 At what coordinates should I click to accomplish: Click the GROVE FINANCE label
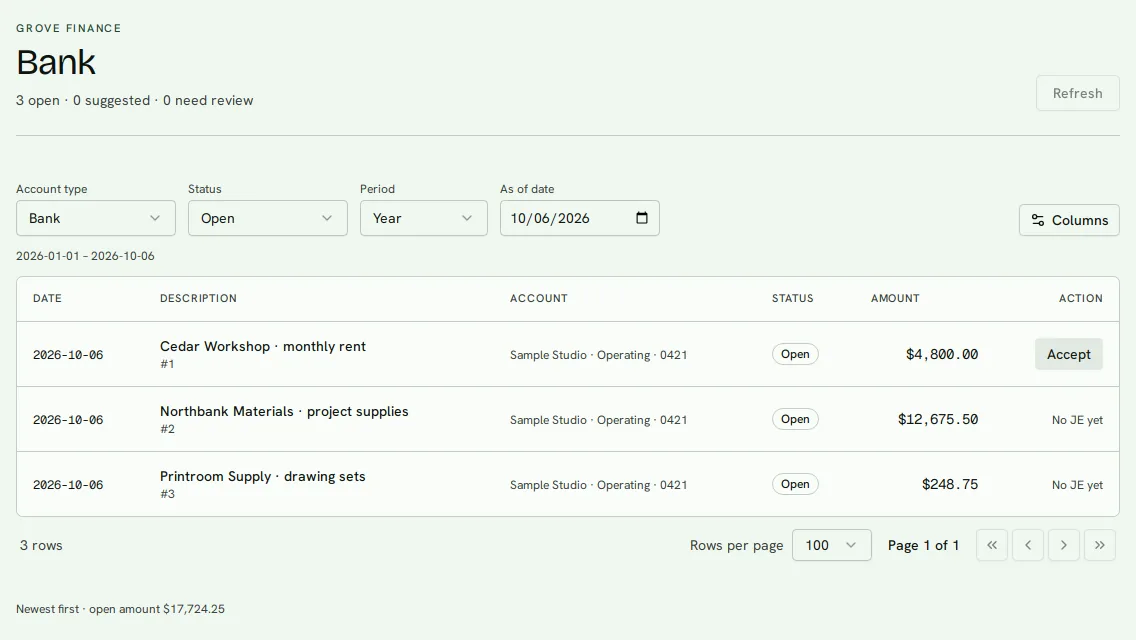tap(69, 28)
